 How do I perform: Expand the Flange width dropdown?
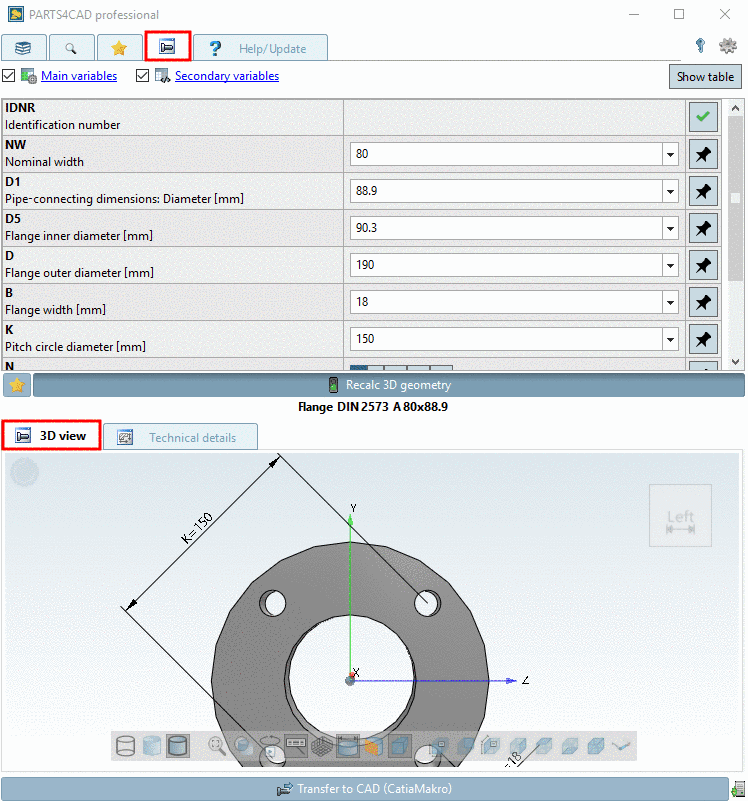pyautogui.click(x=670, y=302)
